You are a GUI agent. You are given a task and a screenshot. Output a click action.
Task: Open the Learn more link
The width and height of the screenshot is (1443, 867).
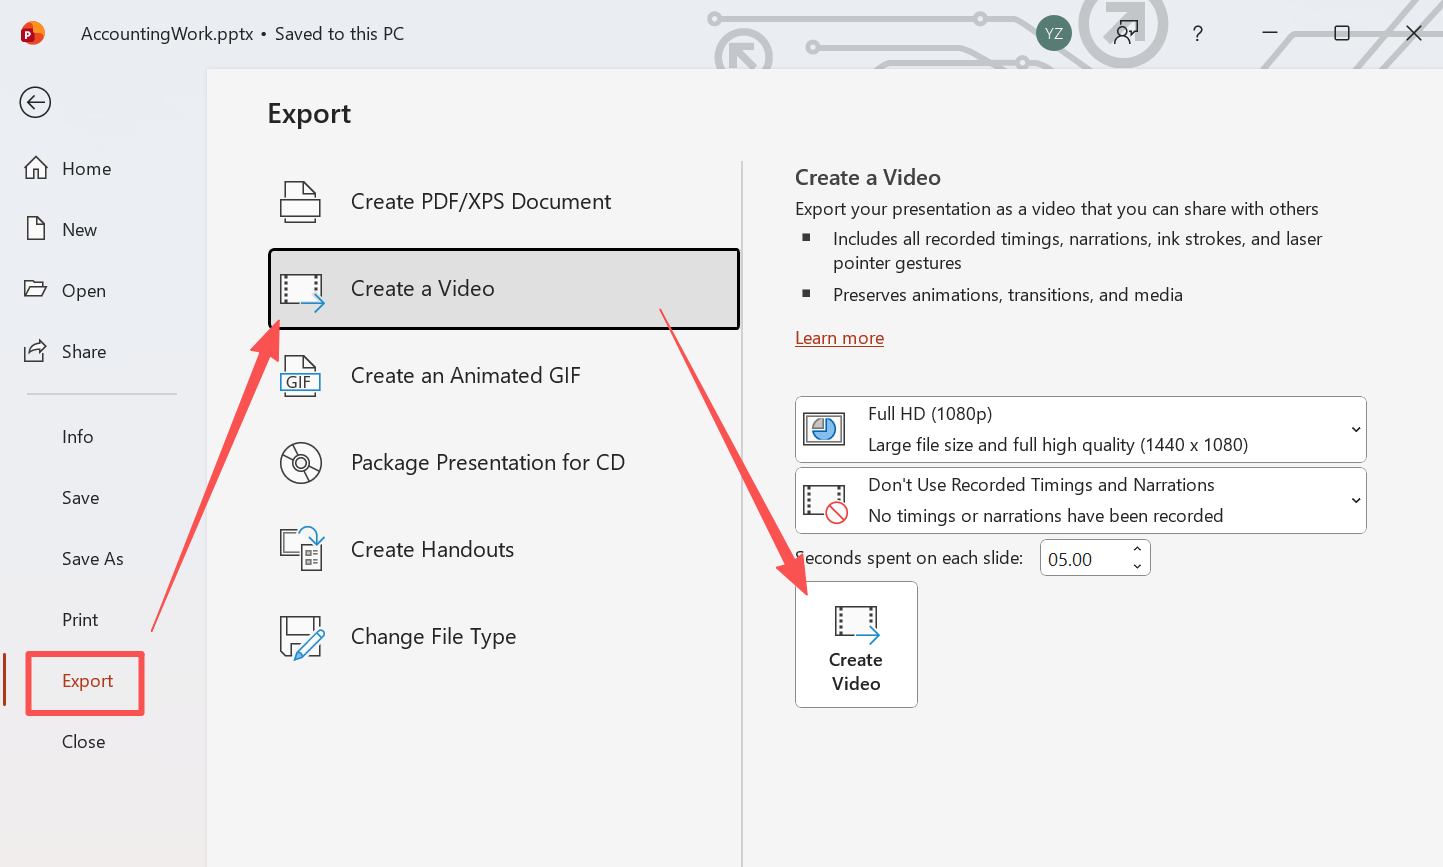click(x=839, y=338)
